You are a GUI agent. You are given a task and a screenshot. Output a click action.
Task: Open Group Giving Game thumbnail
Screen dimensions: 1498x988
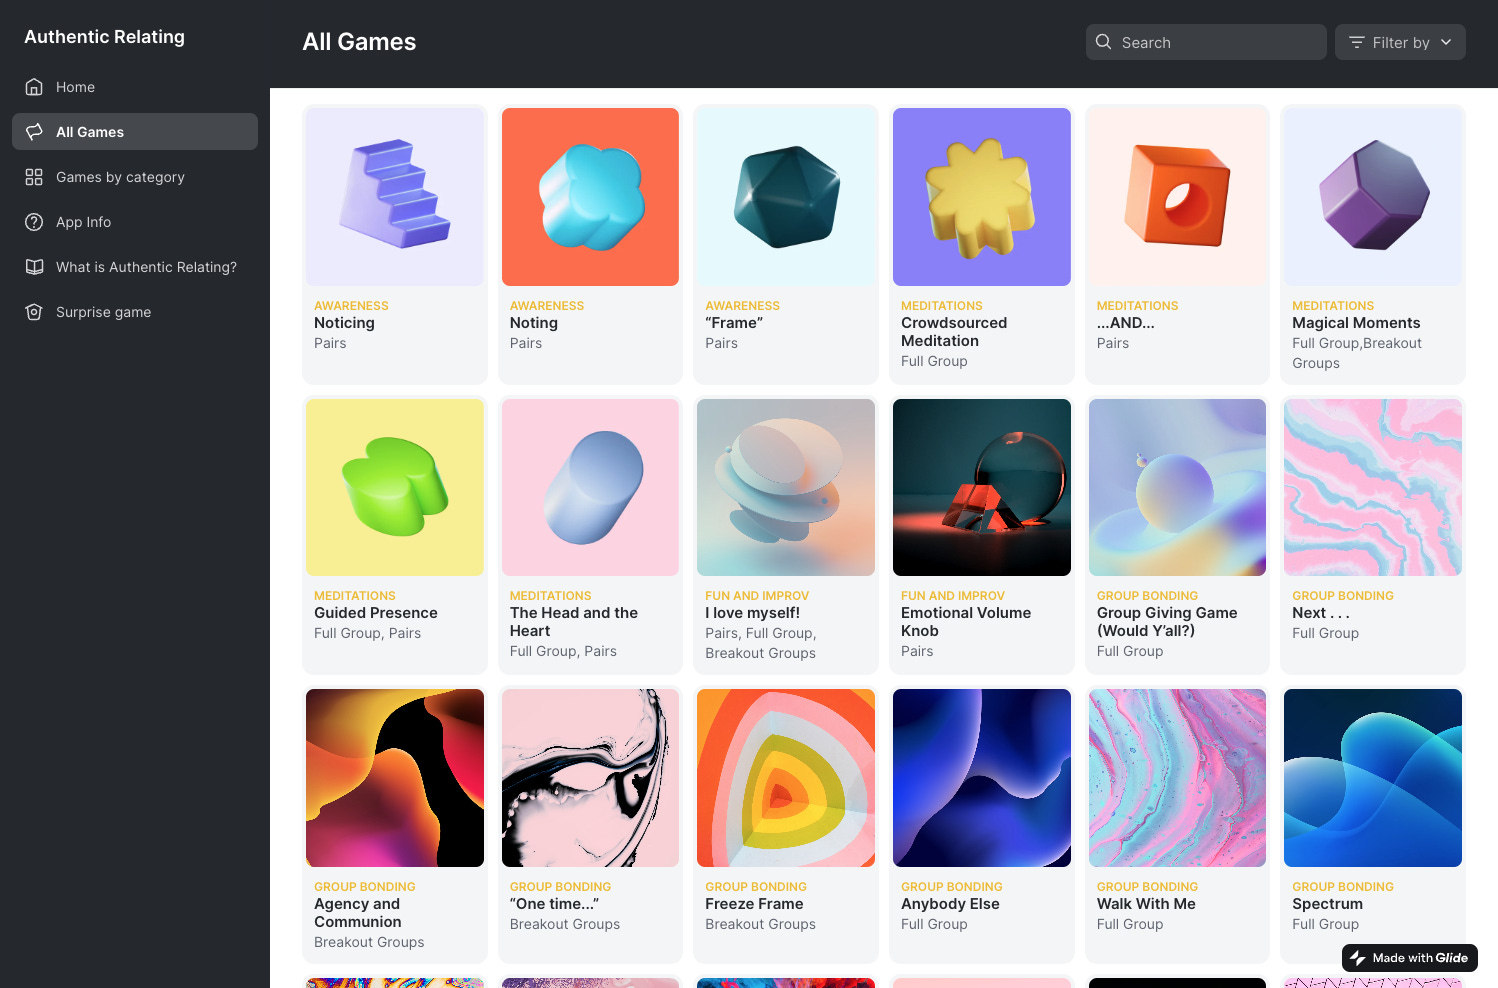click(1177, 487)
